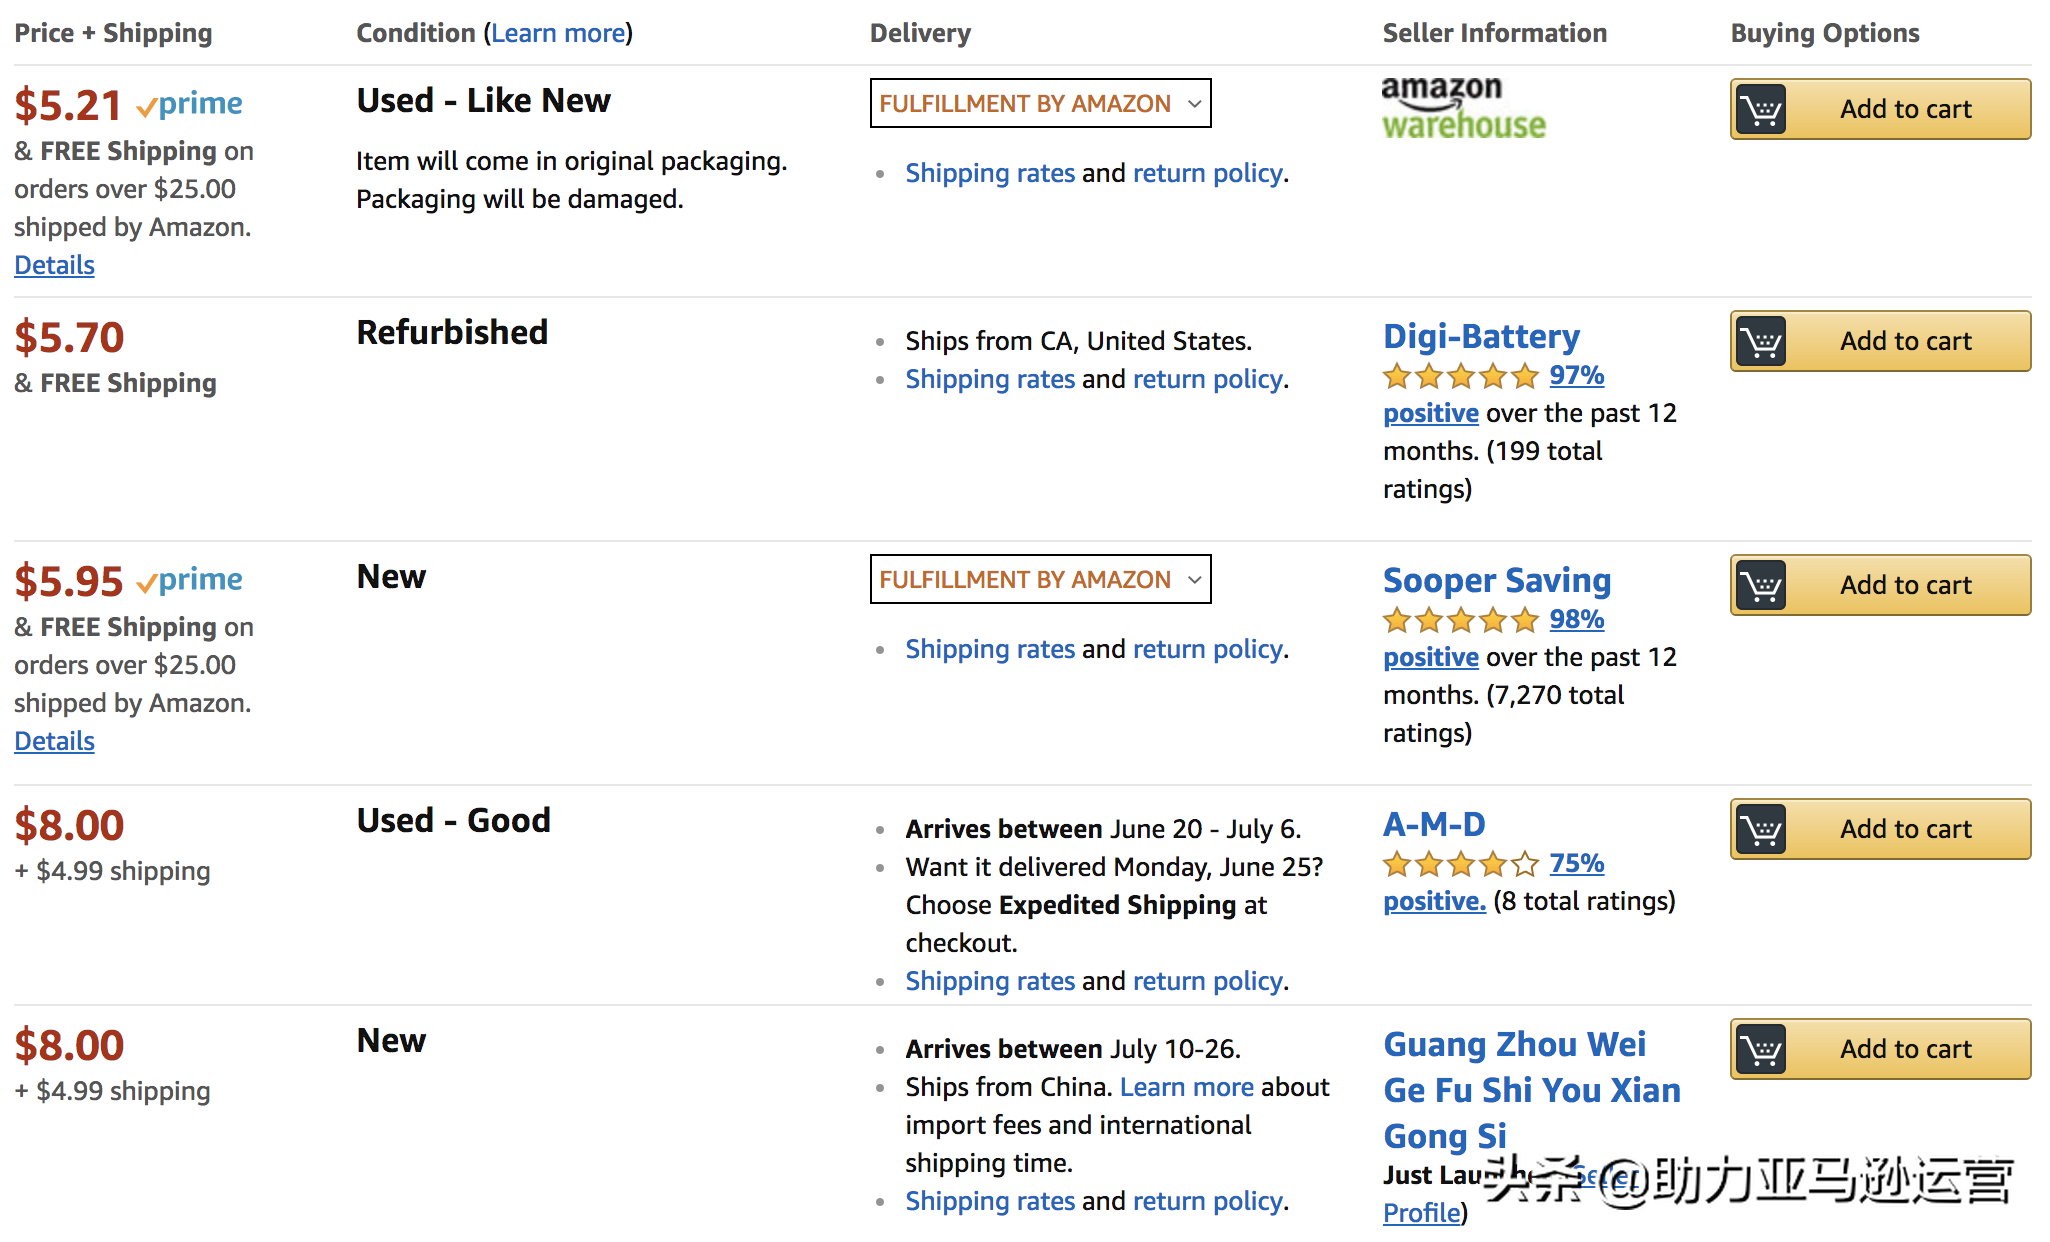Screen dimensions: 2050x1242
Task: Expand Fulfillment by Amazon dropdown for Sooper Saving
Action: coord(1040,579)
